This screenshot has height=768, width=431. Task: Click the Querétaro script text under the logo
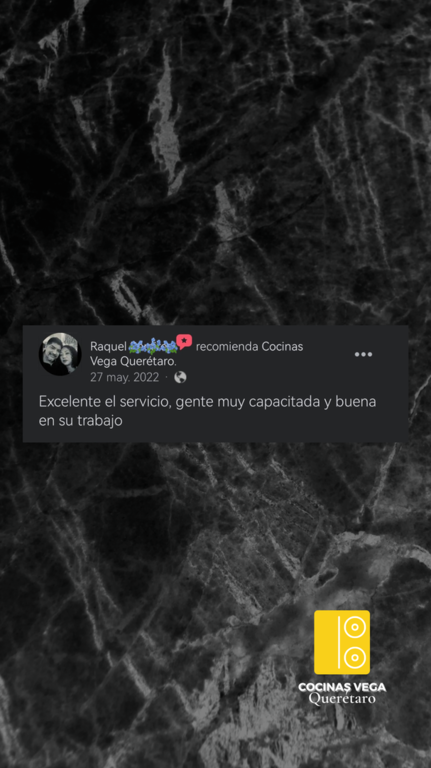tap(342, 698)
